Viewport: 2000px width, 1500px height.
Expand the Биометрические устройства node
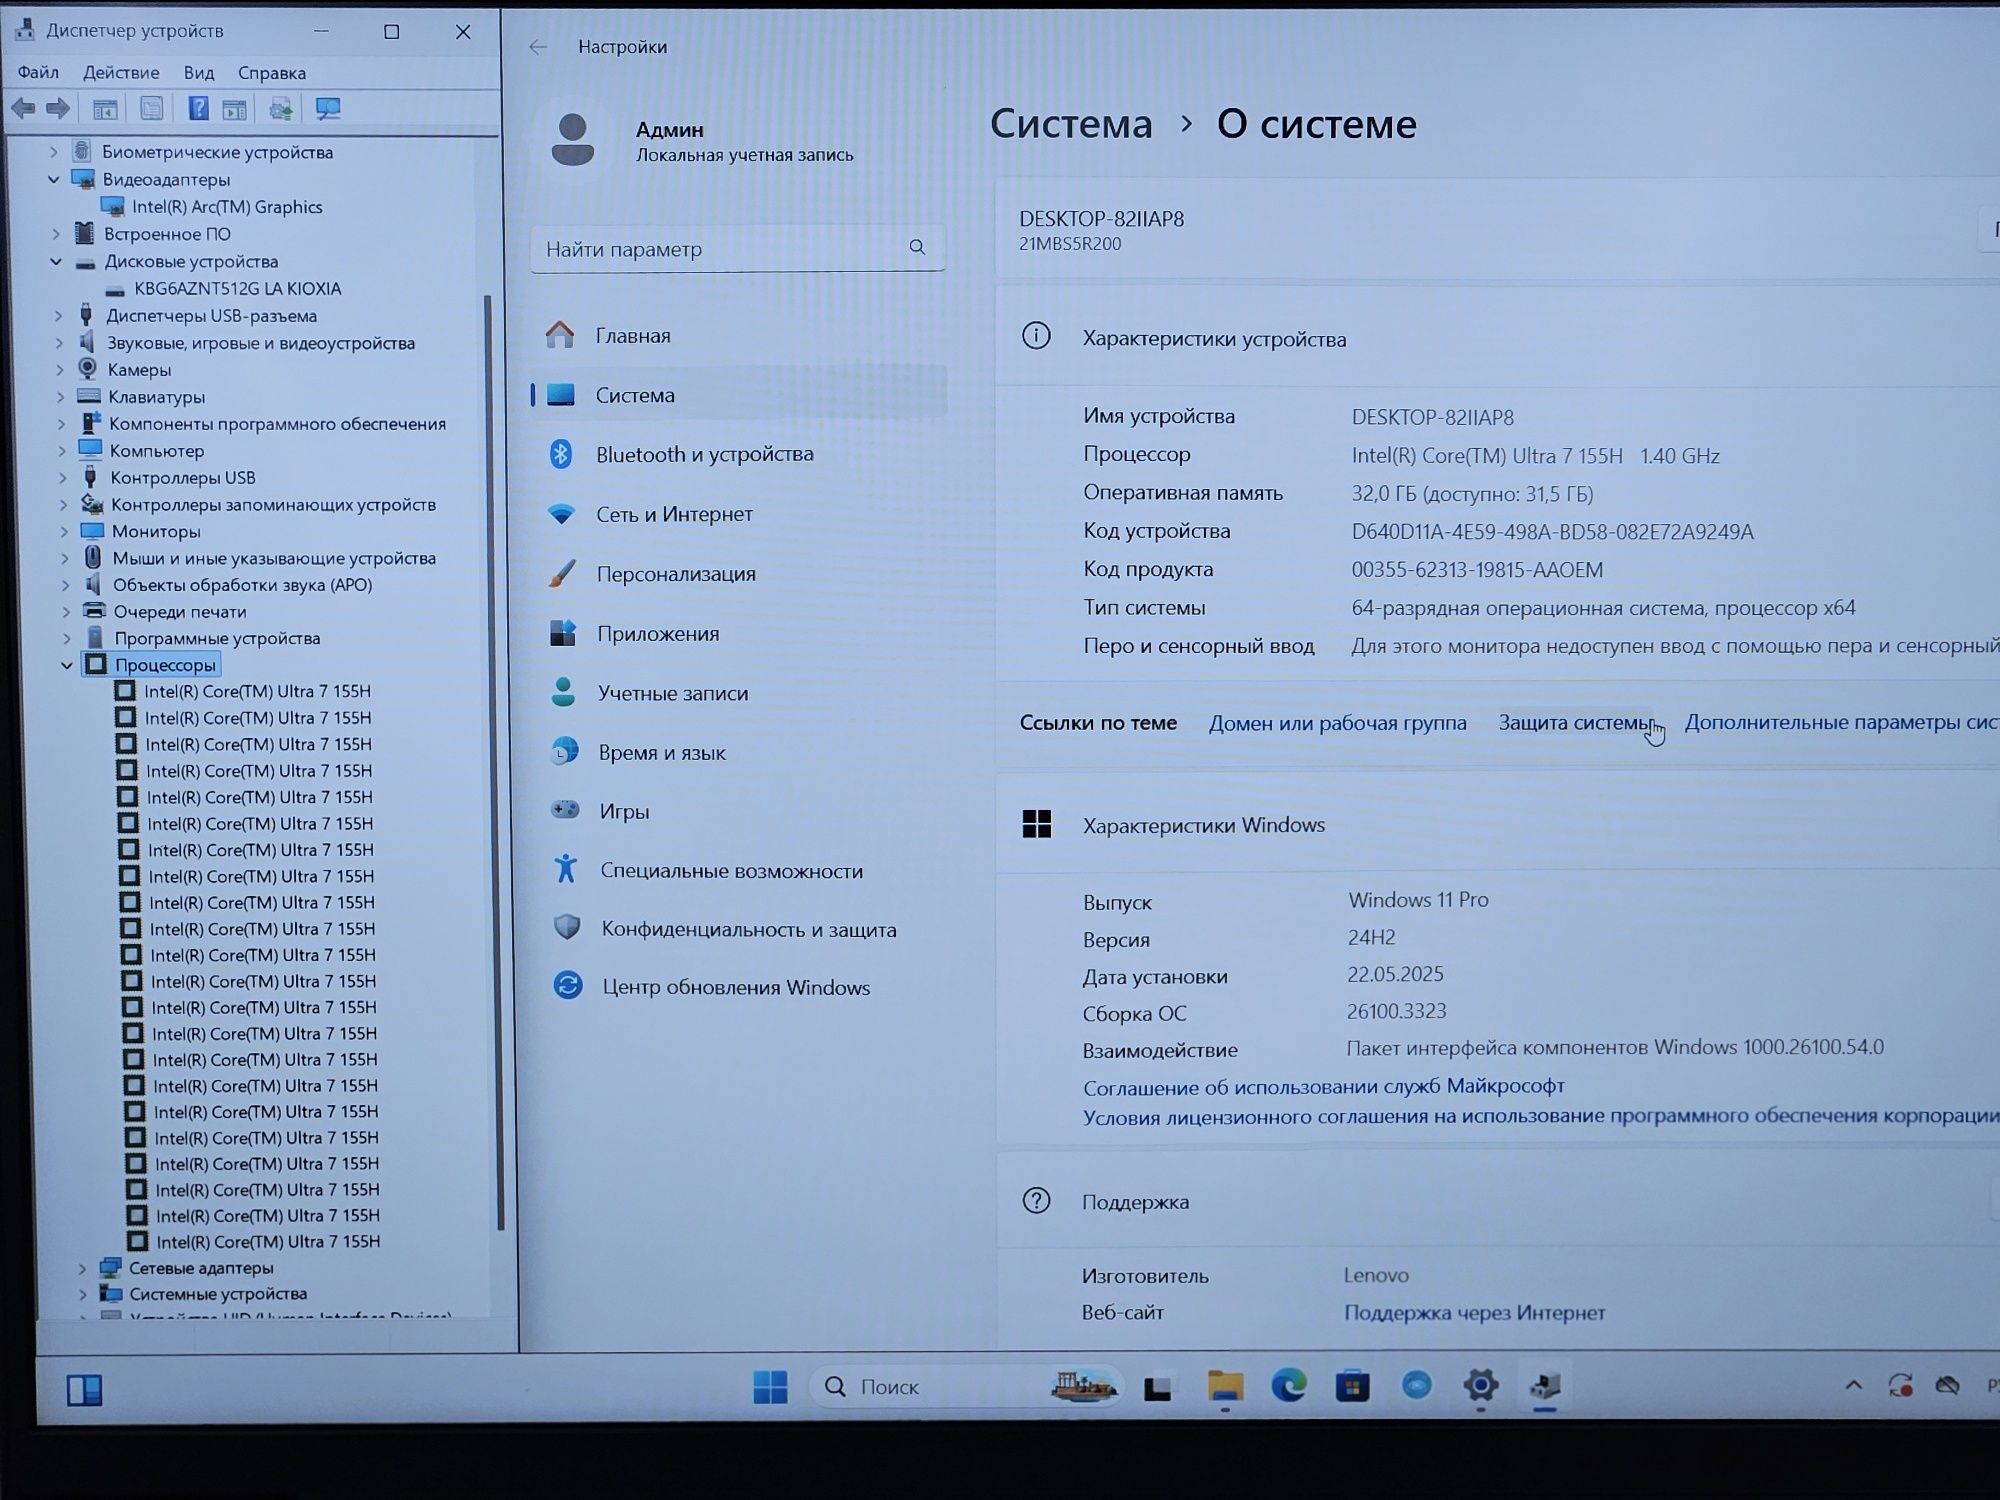54,152
